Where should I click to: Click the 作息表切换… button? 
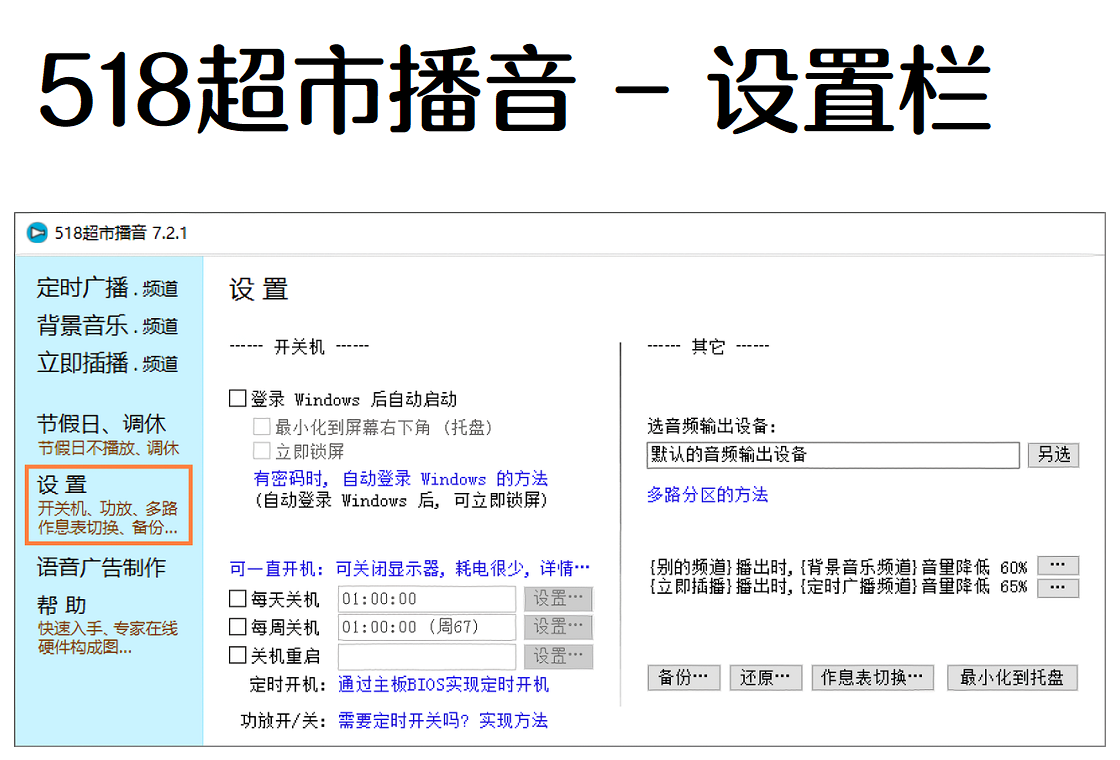click(872, 678)
